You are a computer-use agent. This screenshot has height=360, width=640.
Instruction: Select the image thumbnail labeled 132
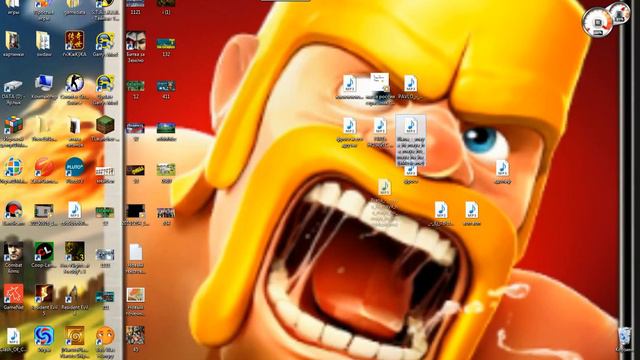tap(166, 43)
